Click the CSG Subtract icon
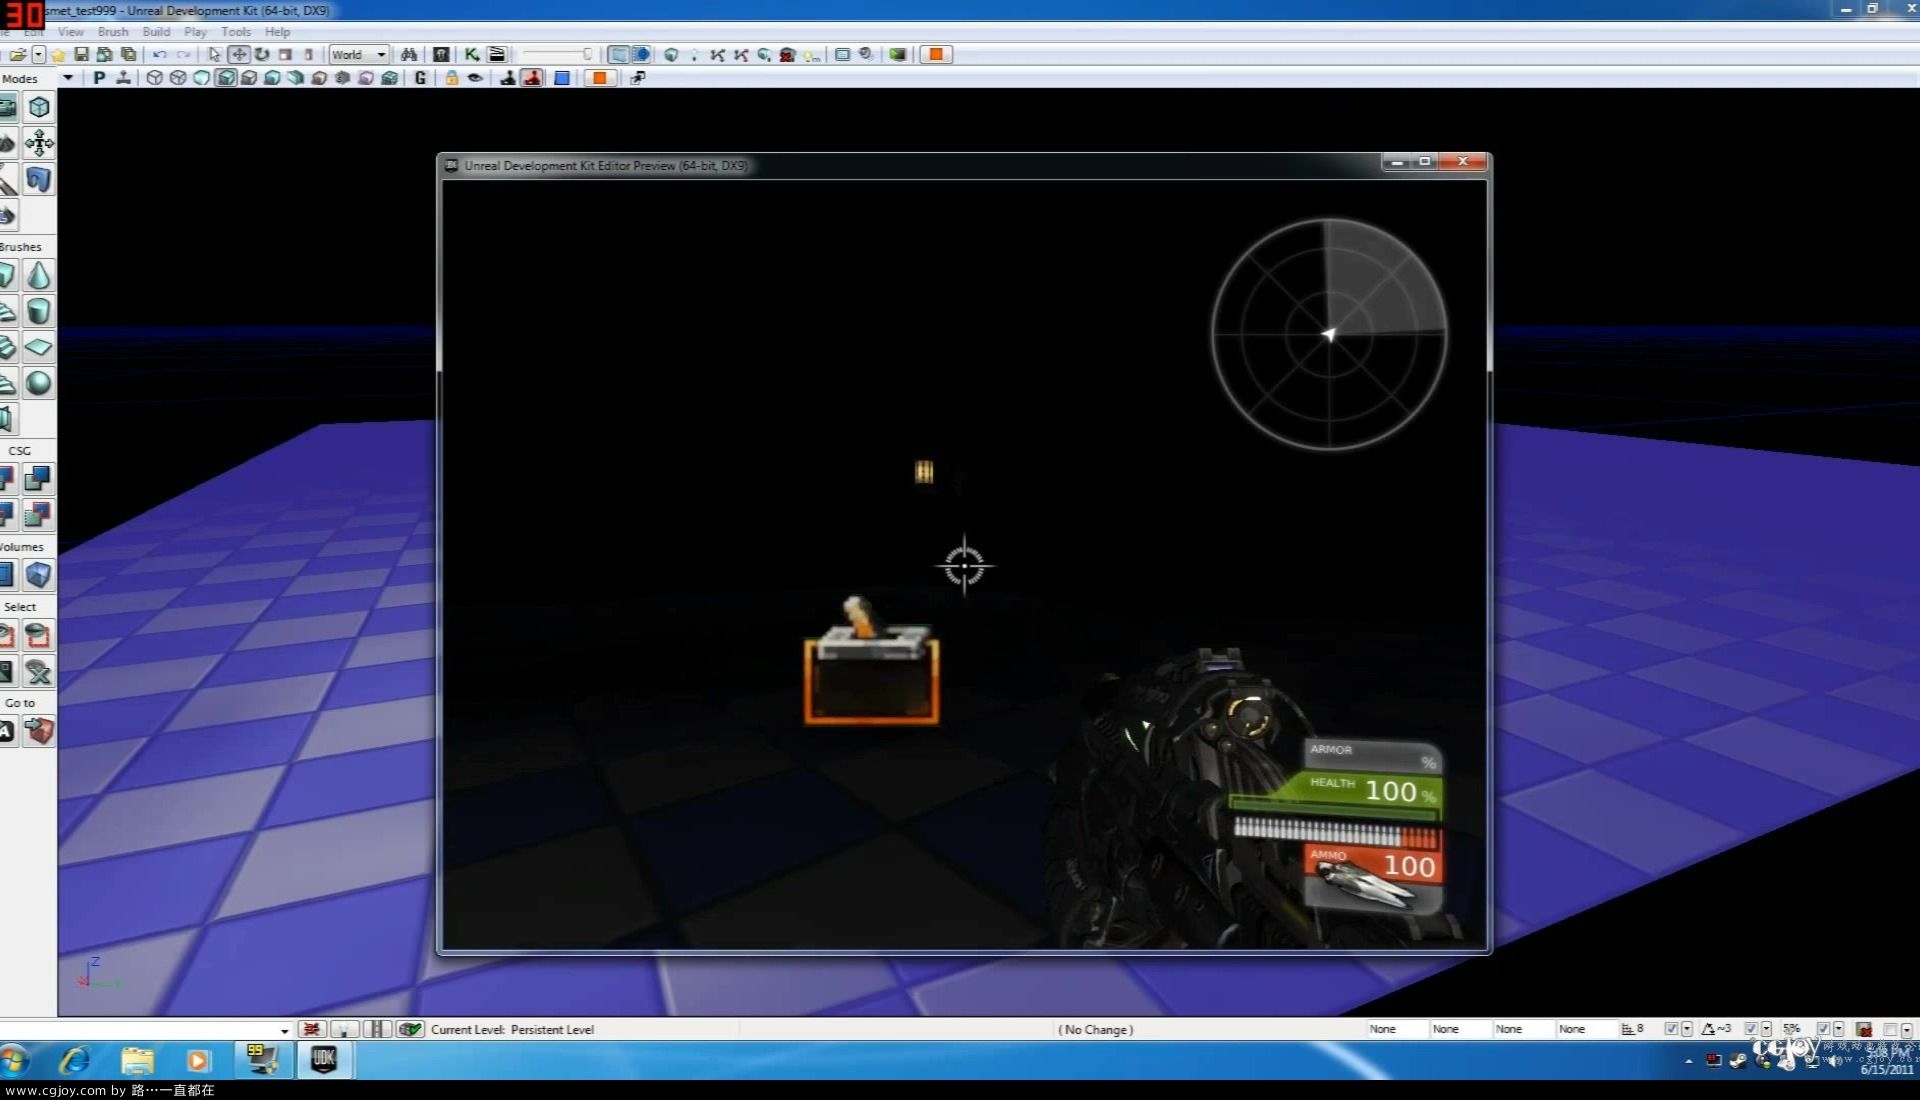 (x=39, y=478)
